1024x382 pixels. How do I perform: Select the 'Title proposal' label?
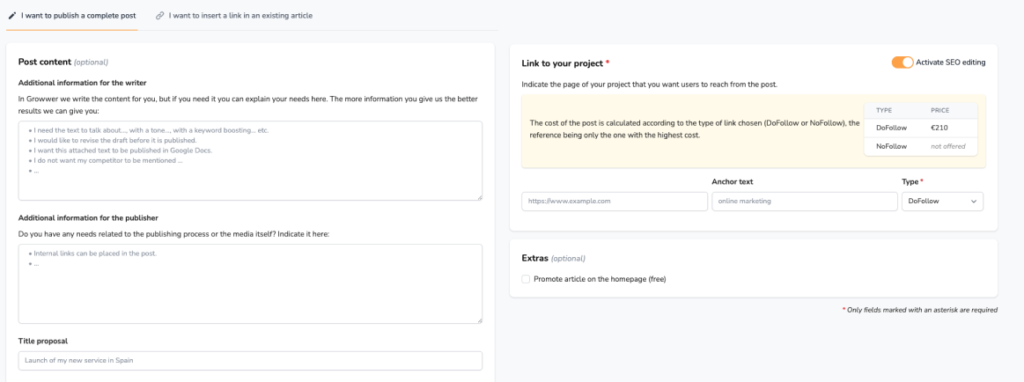pyautogui.click(x=43, y=341)
